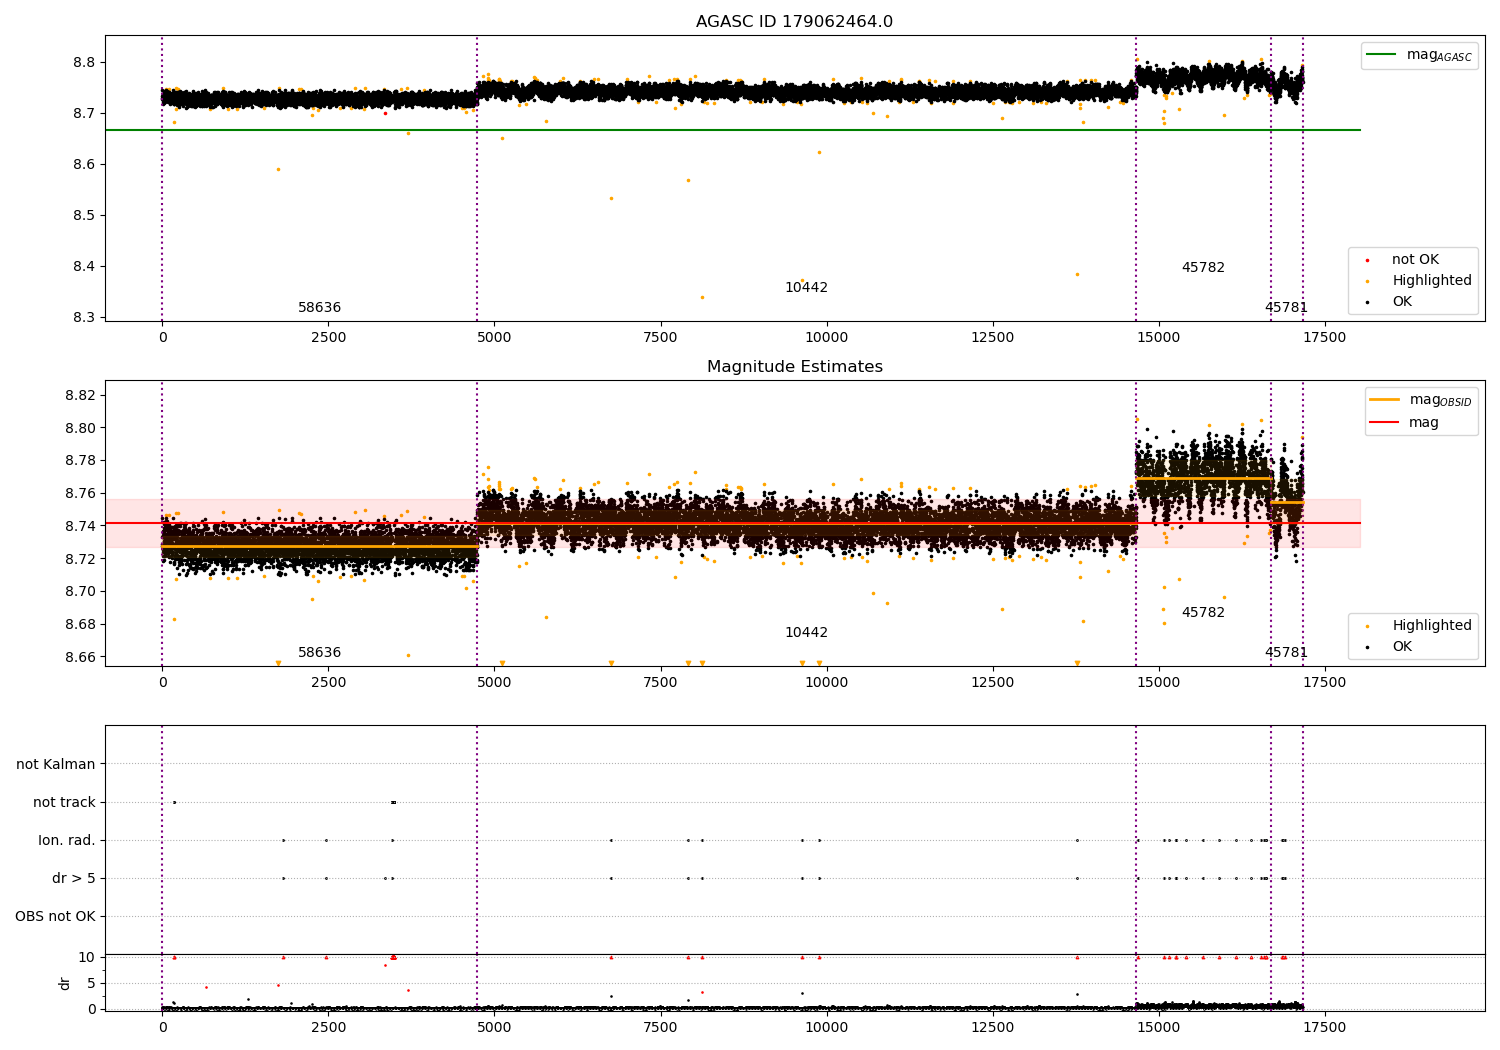Image resolution: width=1500 pixels, height=1050 pixels.
Task: Select OBSID label 45782 in the top panel
Action: pos(1203,268)
